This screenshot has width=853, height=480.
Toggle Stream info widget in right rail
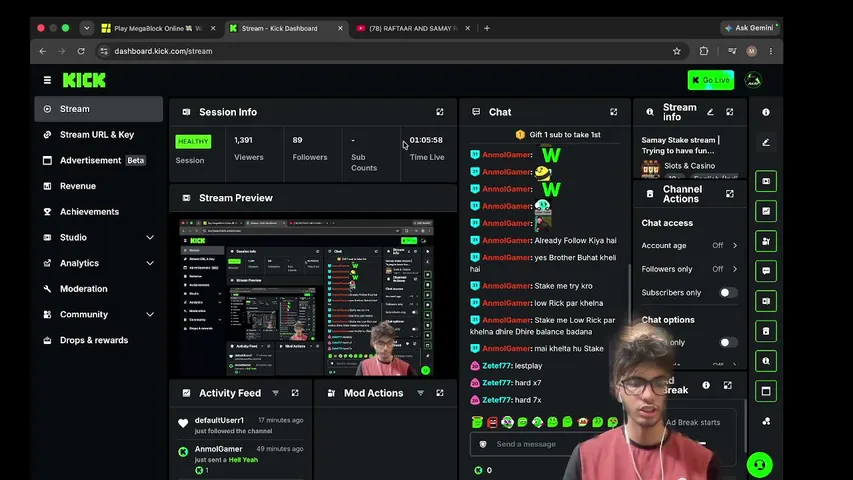[x=766, y=361]
